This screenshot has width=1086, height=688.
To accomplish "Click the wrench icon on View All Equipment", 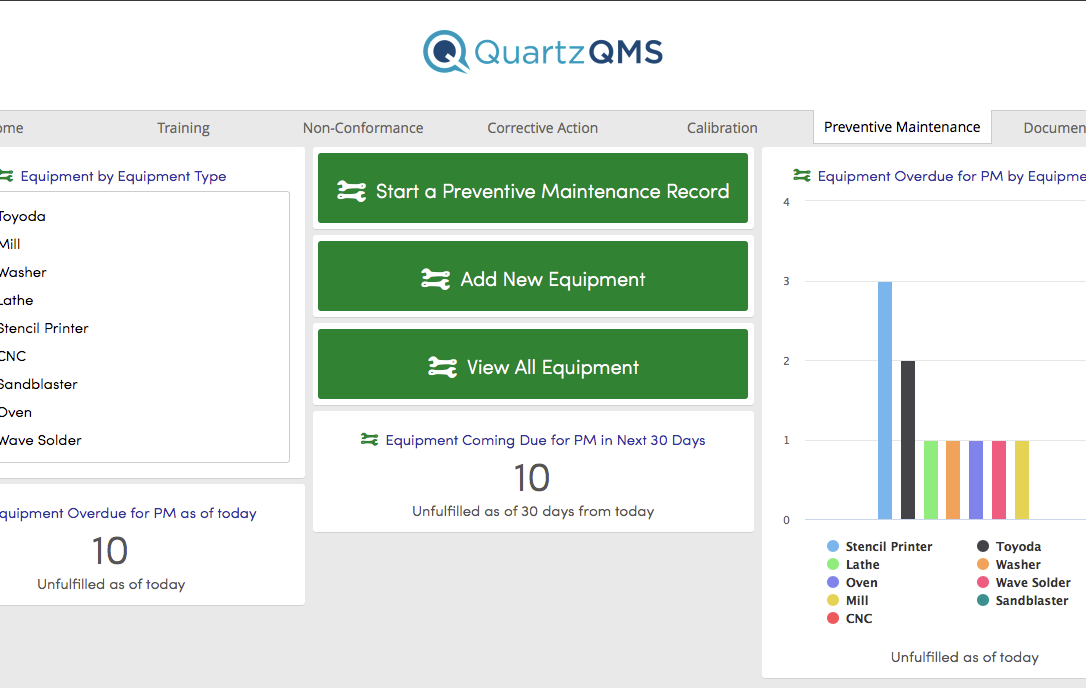I will 443,367.
